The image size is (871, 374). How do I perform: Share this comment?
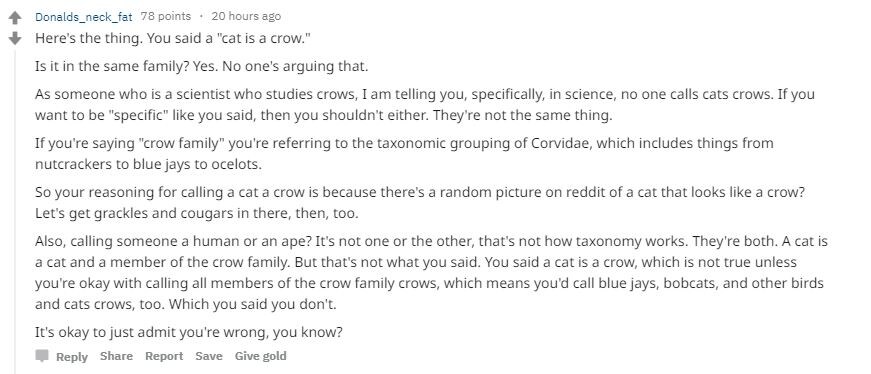(x=116, y=356)
